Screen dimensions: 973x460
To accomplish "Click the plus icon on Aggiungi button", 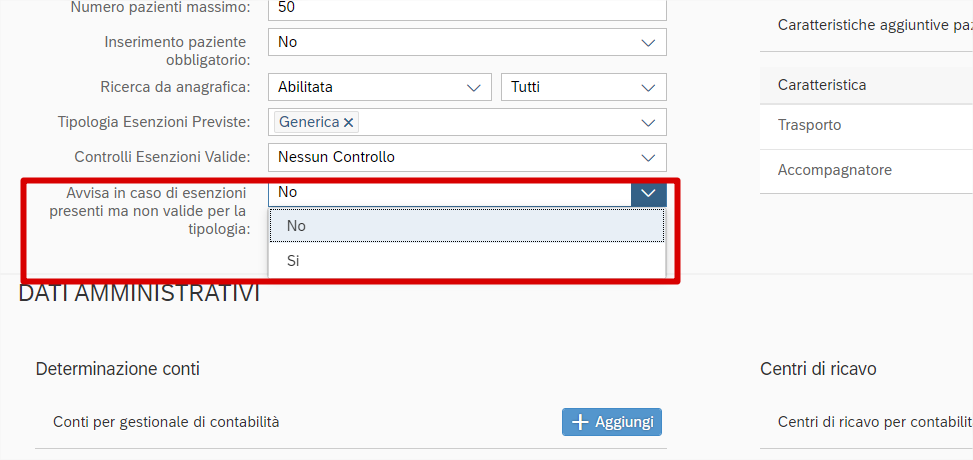I will coord(579,422).
